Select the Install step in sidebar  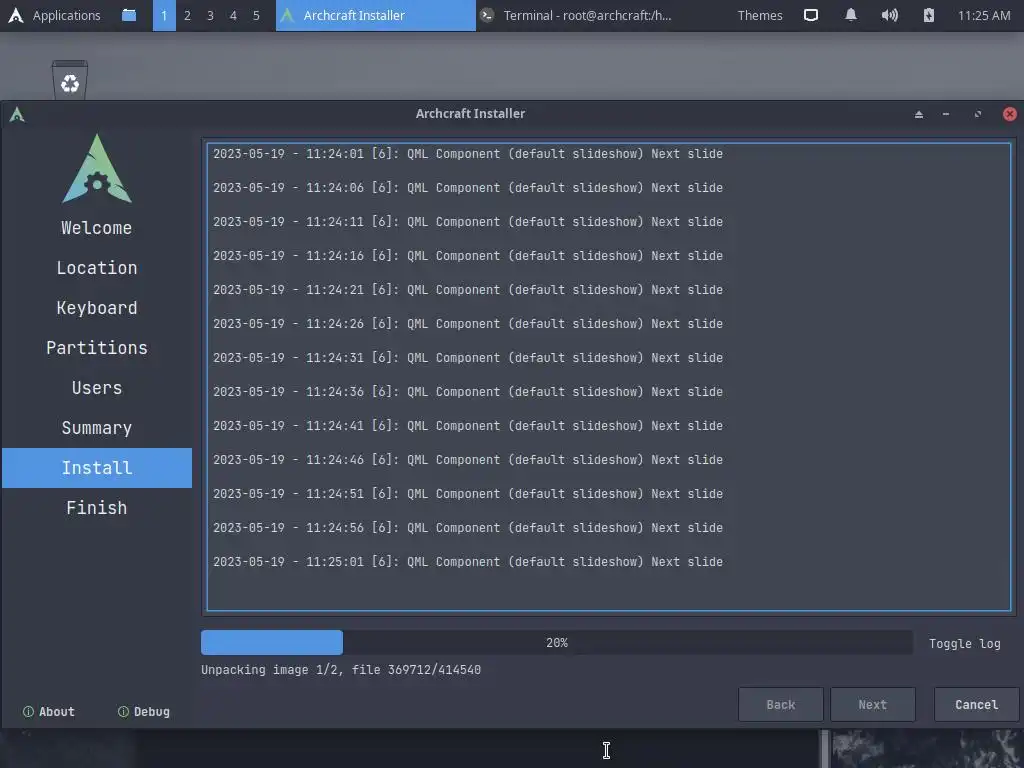pyautogui.click(x=97, y=468)
